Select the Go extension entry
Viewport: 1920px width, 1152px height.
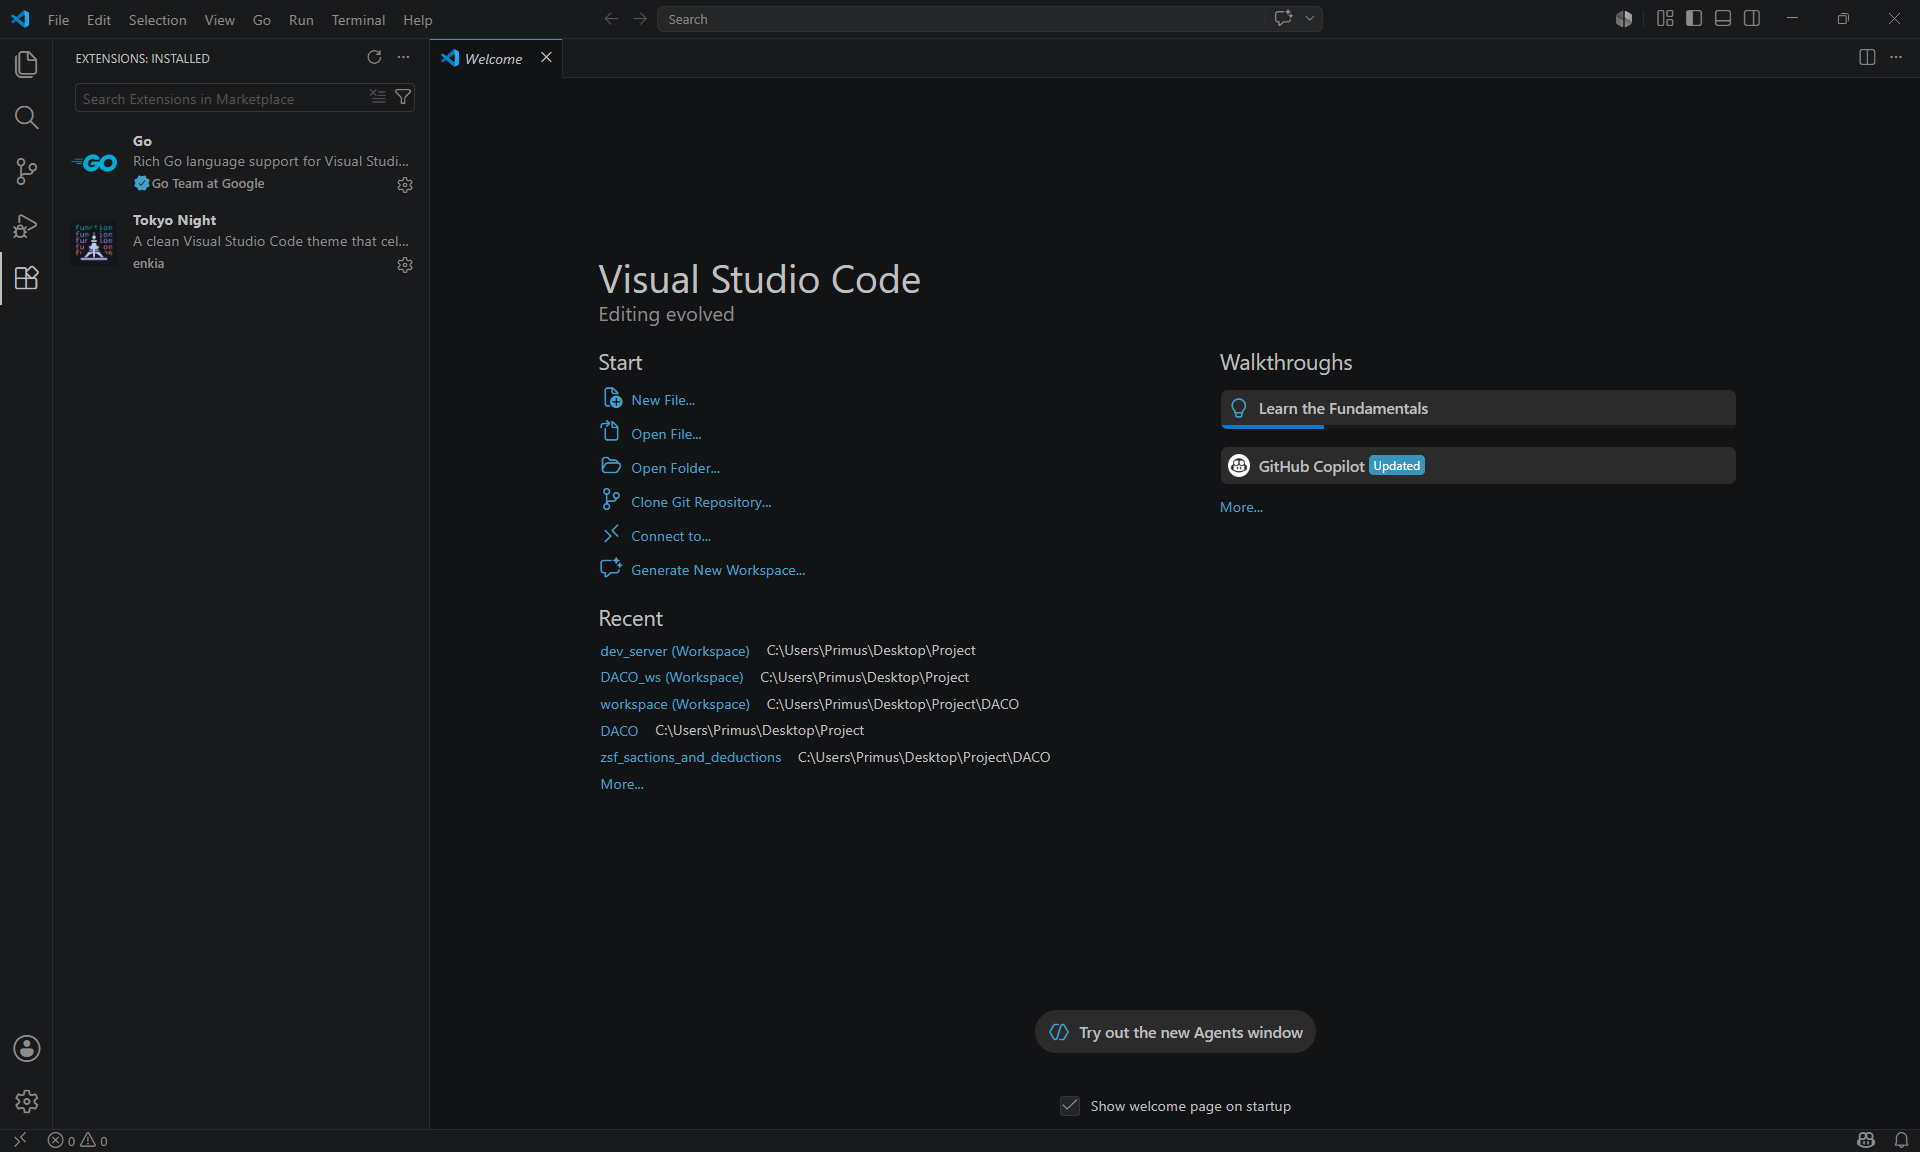(241, 162)
